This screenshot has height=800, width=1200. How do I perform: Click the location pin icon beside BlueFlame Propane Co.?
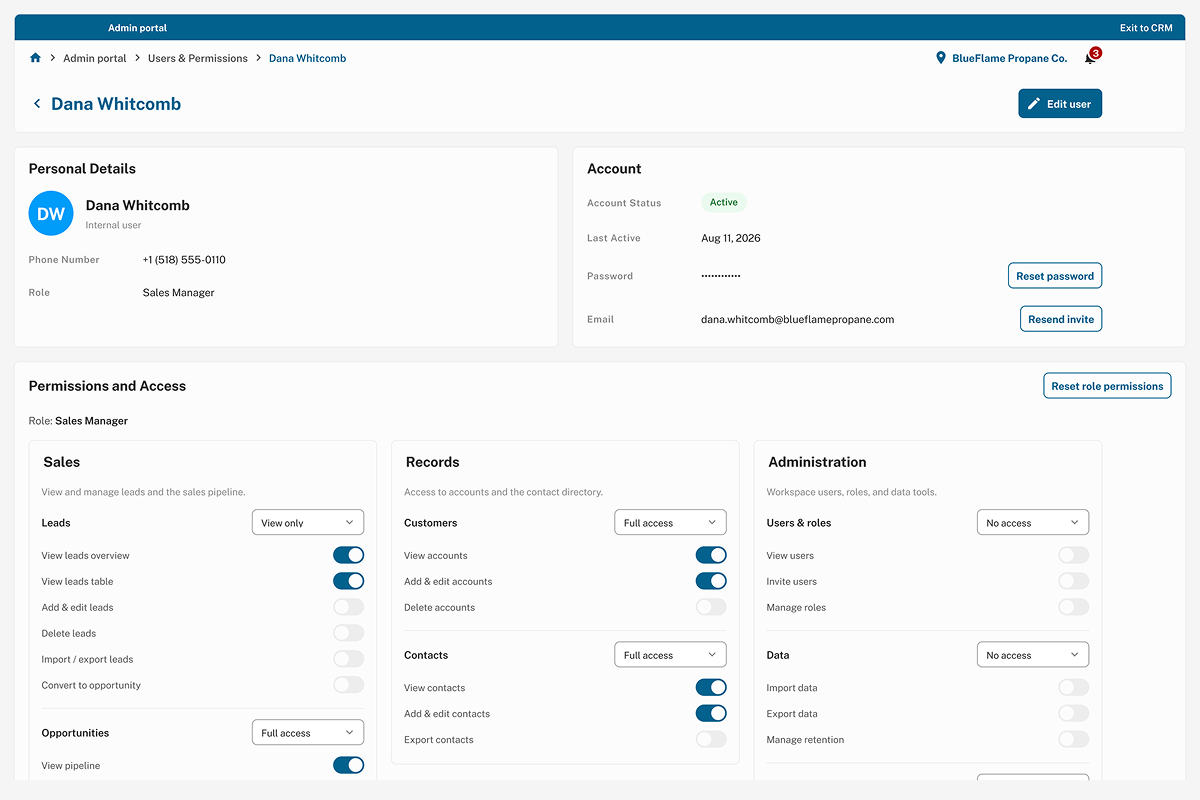[x=940, y=58]
